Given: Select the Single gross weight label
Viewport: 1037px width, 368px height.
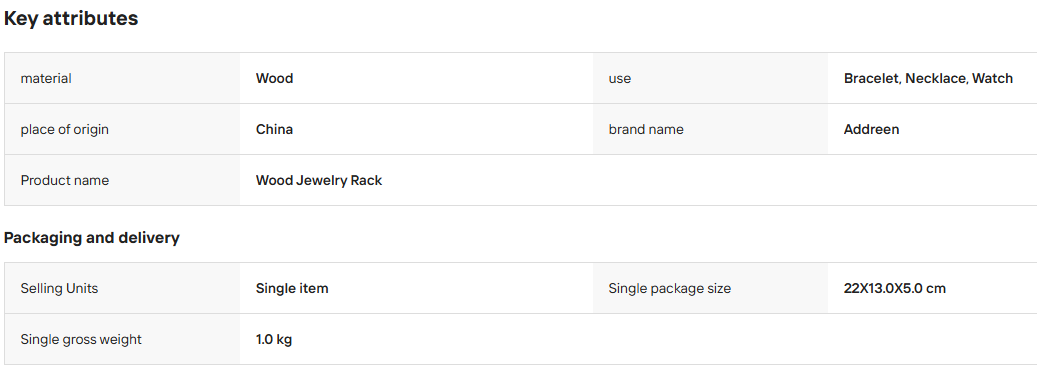Looking at the screenshot, I should click(81, 340).
